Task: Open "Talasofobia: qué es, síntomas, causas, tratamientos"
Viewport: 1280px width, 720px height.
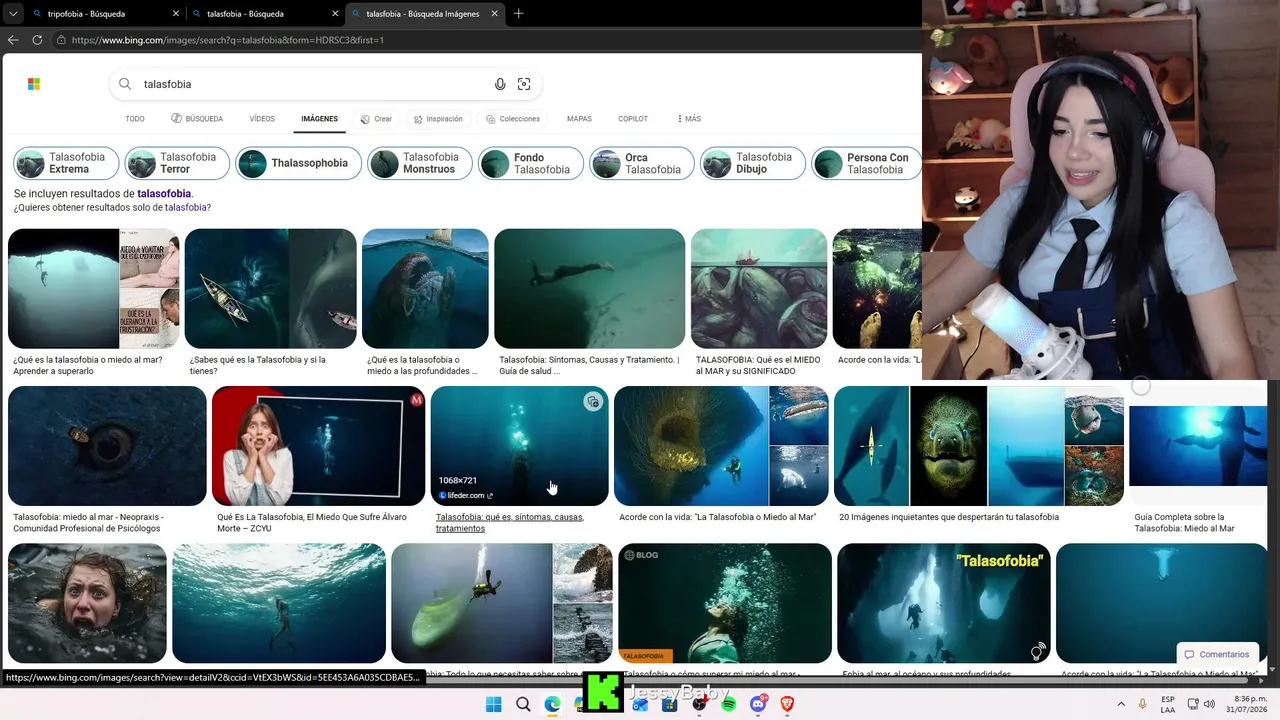Action: point(510,523)
